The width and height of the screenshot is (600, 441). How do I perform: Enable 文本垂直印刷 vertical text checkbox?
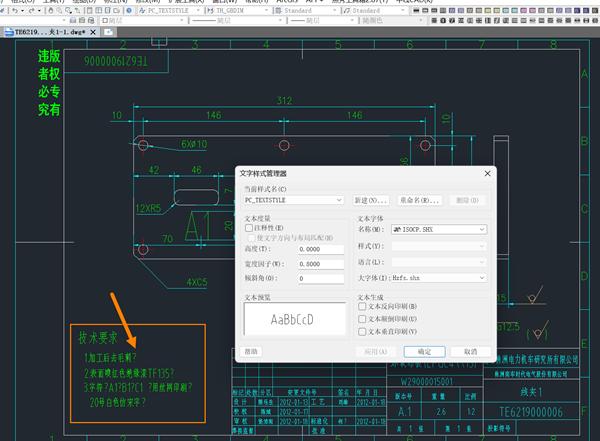[x=363, y=331]
